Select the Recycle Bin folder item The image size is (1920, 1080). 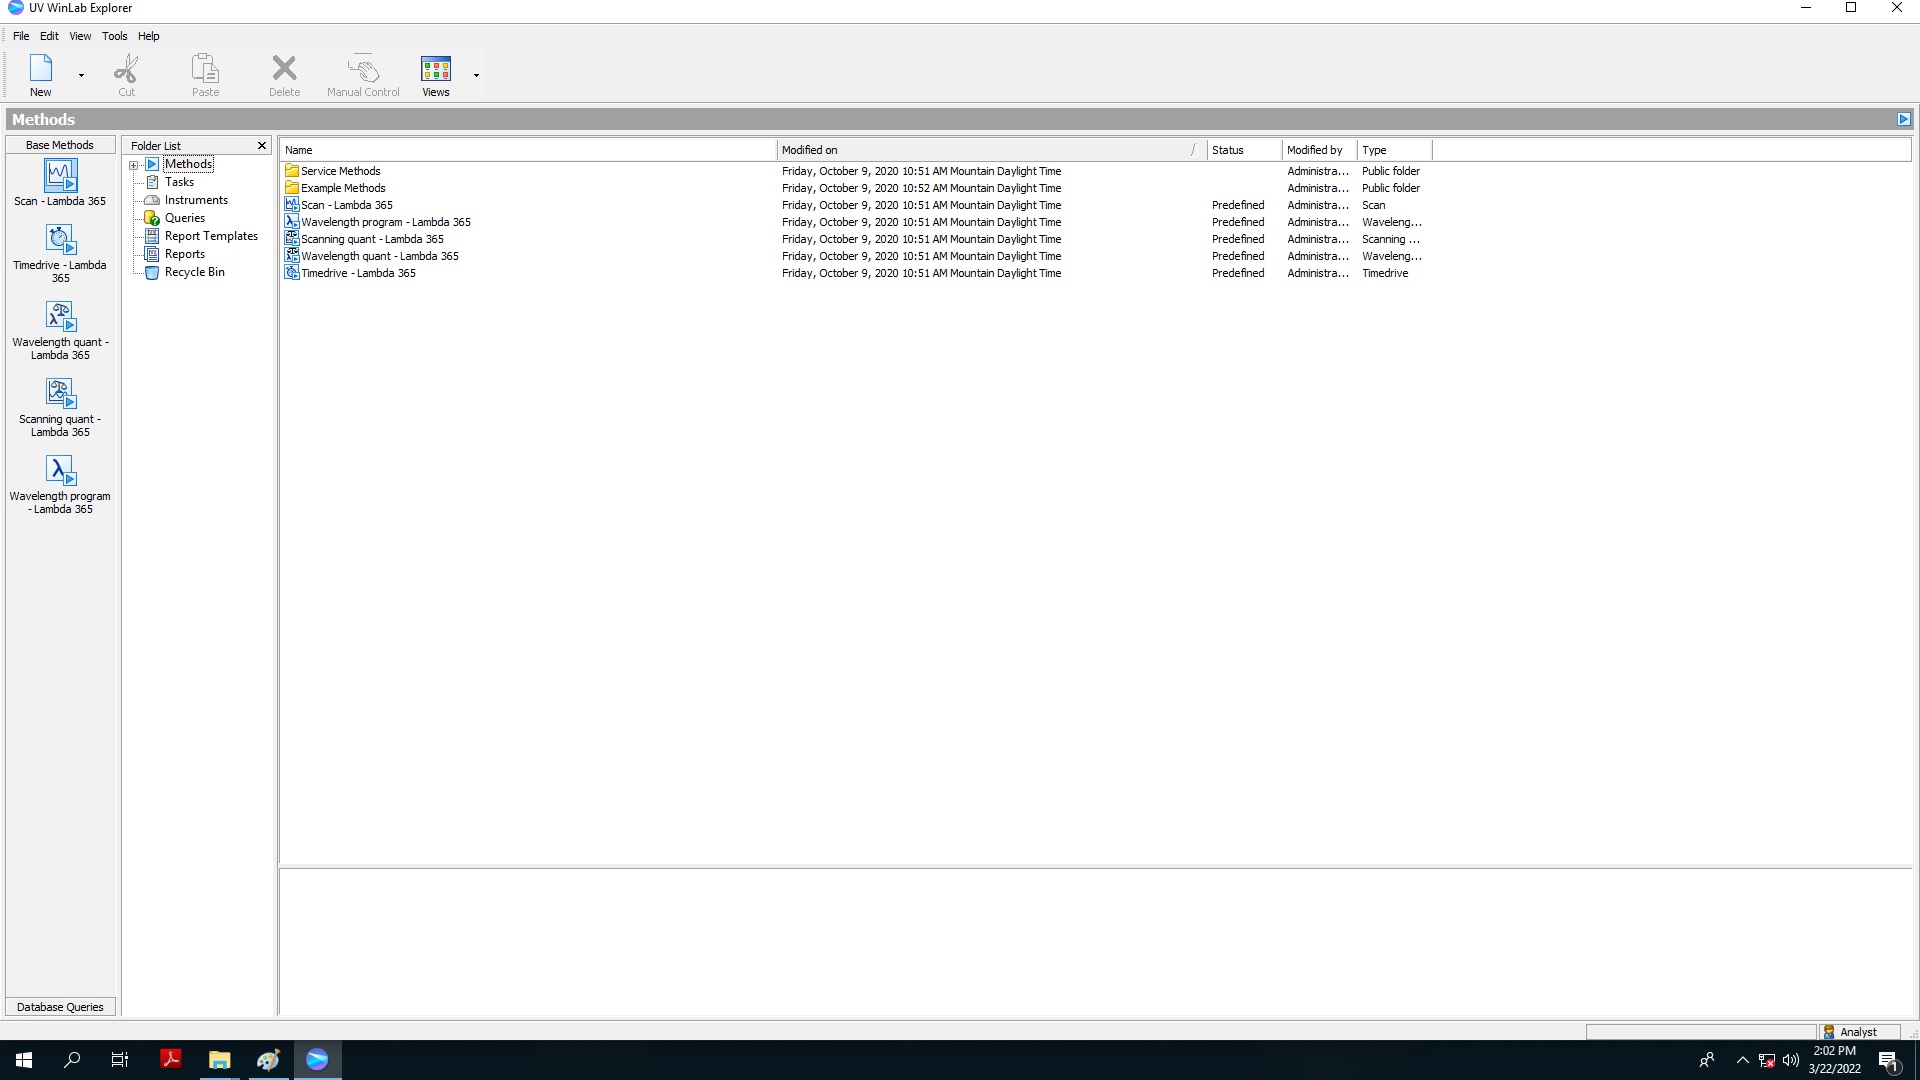[194, 272]
